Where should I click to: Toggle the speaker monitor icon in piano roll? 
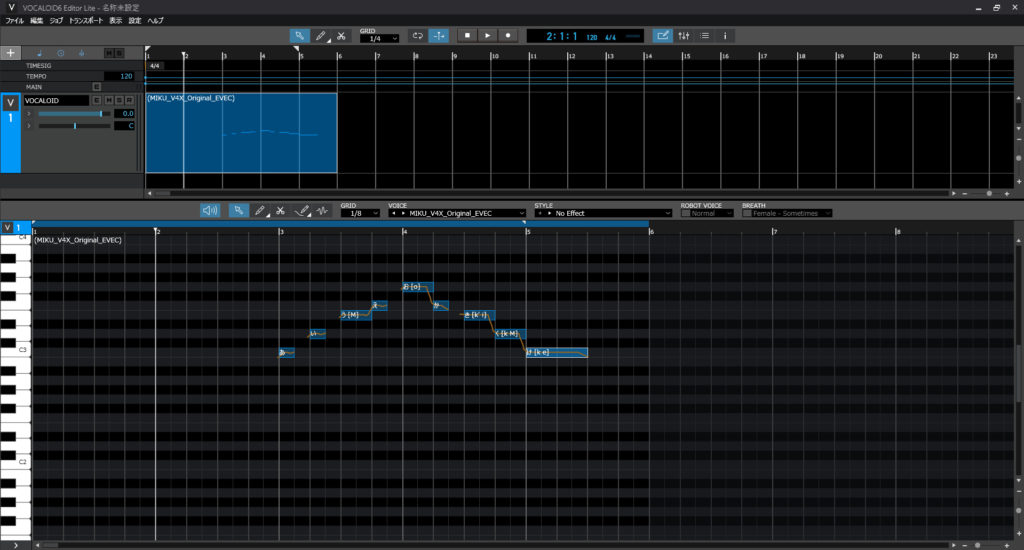pyautogui.click(x=210, y=211)
